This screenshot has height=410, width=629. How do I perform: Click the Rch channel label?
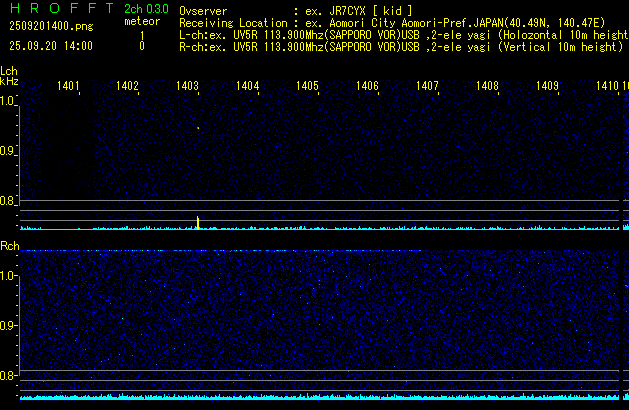(9, 245)
